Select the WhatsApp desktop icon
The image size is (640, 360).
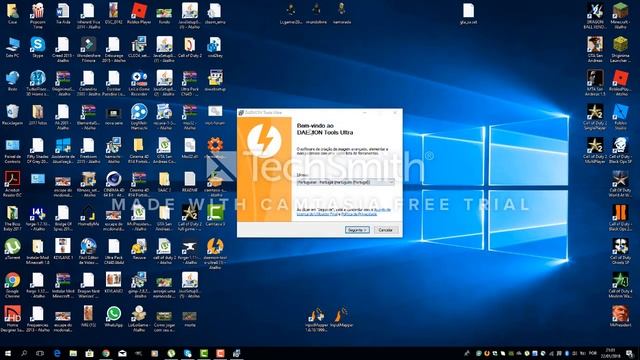(x=113, y=316)
